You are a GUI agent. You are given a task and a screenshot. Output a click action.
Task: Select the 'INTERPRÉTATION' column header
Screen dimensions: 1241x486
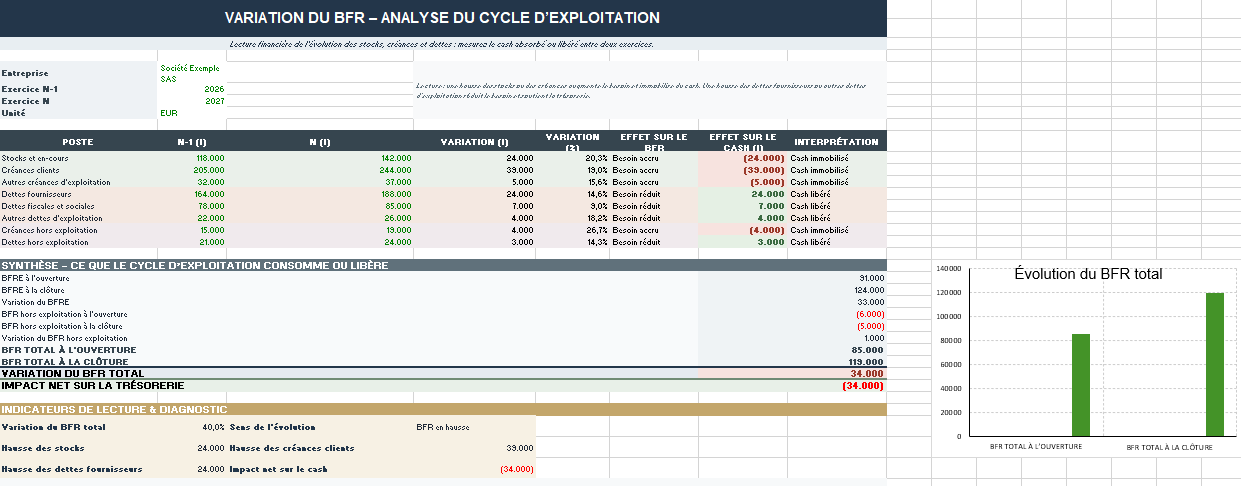[836, 142]
